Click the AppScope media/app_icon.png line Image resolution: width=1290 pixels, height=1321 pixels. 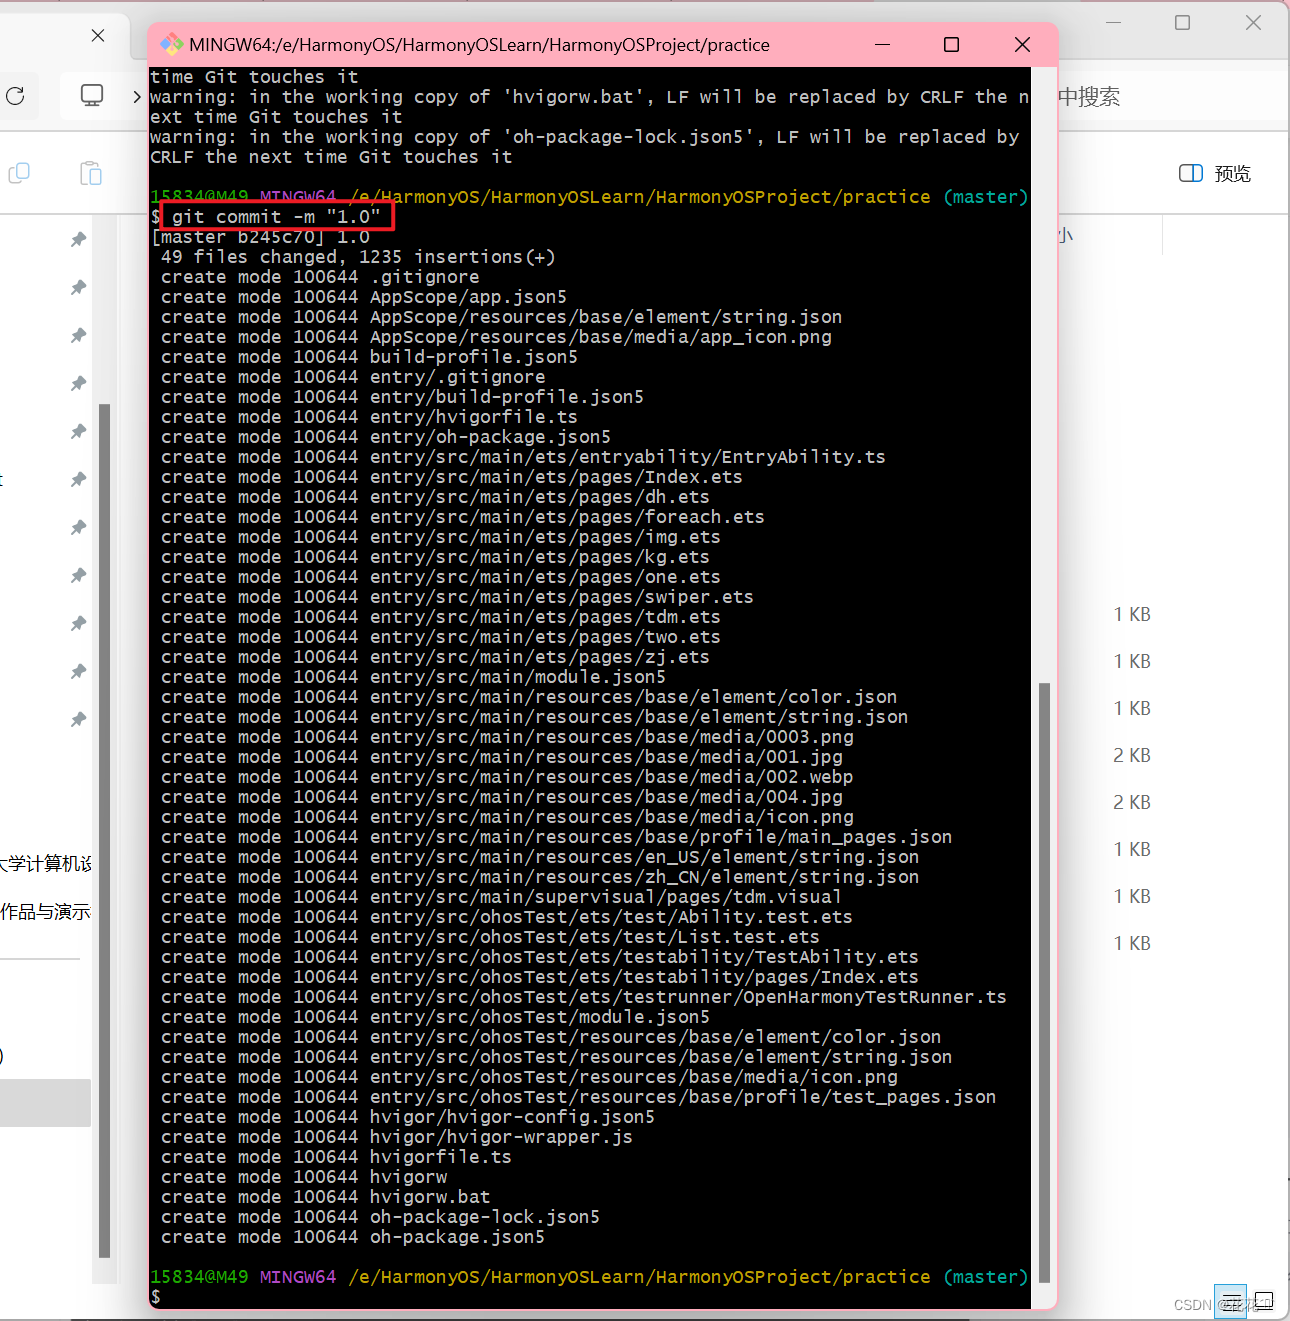[x=496, y=337]
